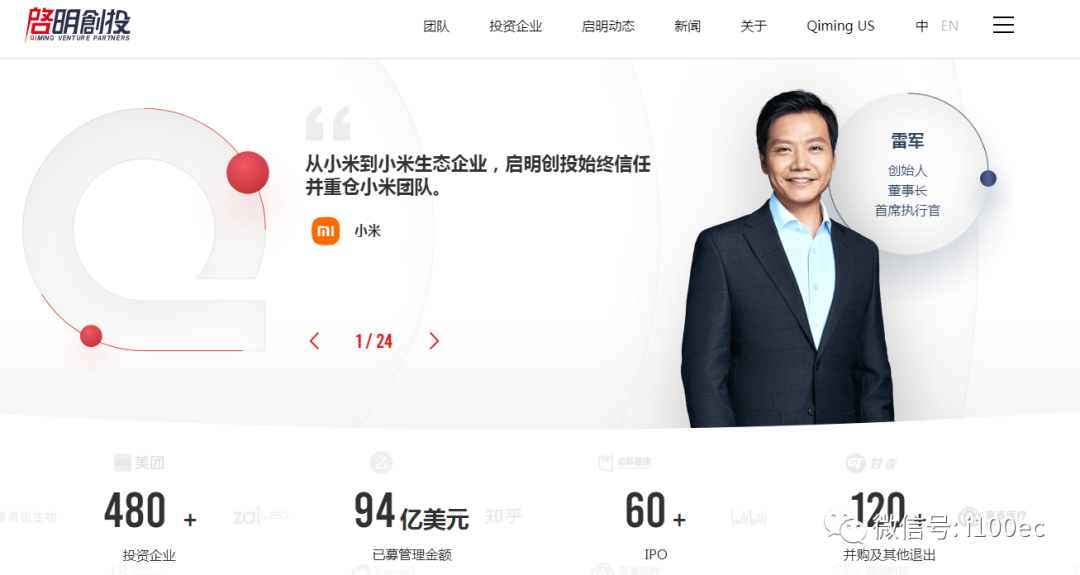Click the Qiming Venture Partners logo
This screenshot has height=575, width=1080.
(x=78, y=25)
